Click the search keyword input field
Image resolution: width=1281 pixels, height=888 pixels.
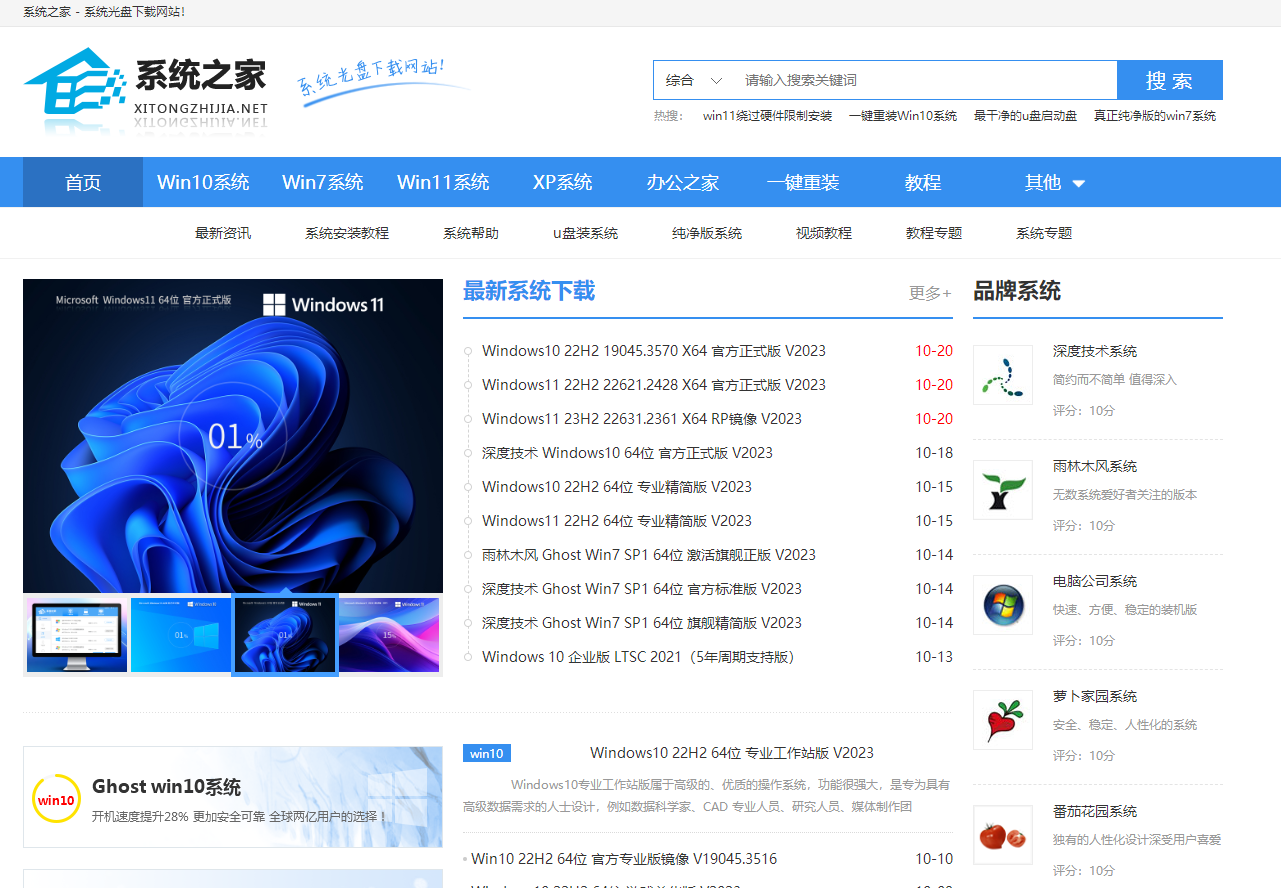(x=900, y=80)
